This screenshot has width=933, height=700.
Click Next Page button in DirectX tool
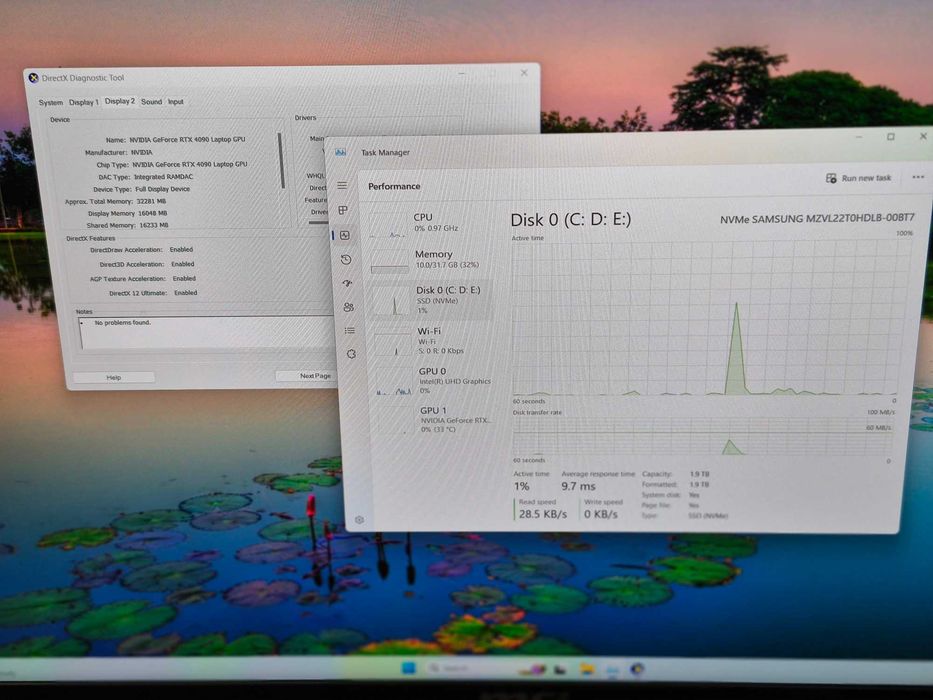(x=306, y=376)
